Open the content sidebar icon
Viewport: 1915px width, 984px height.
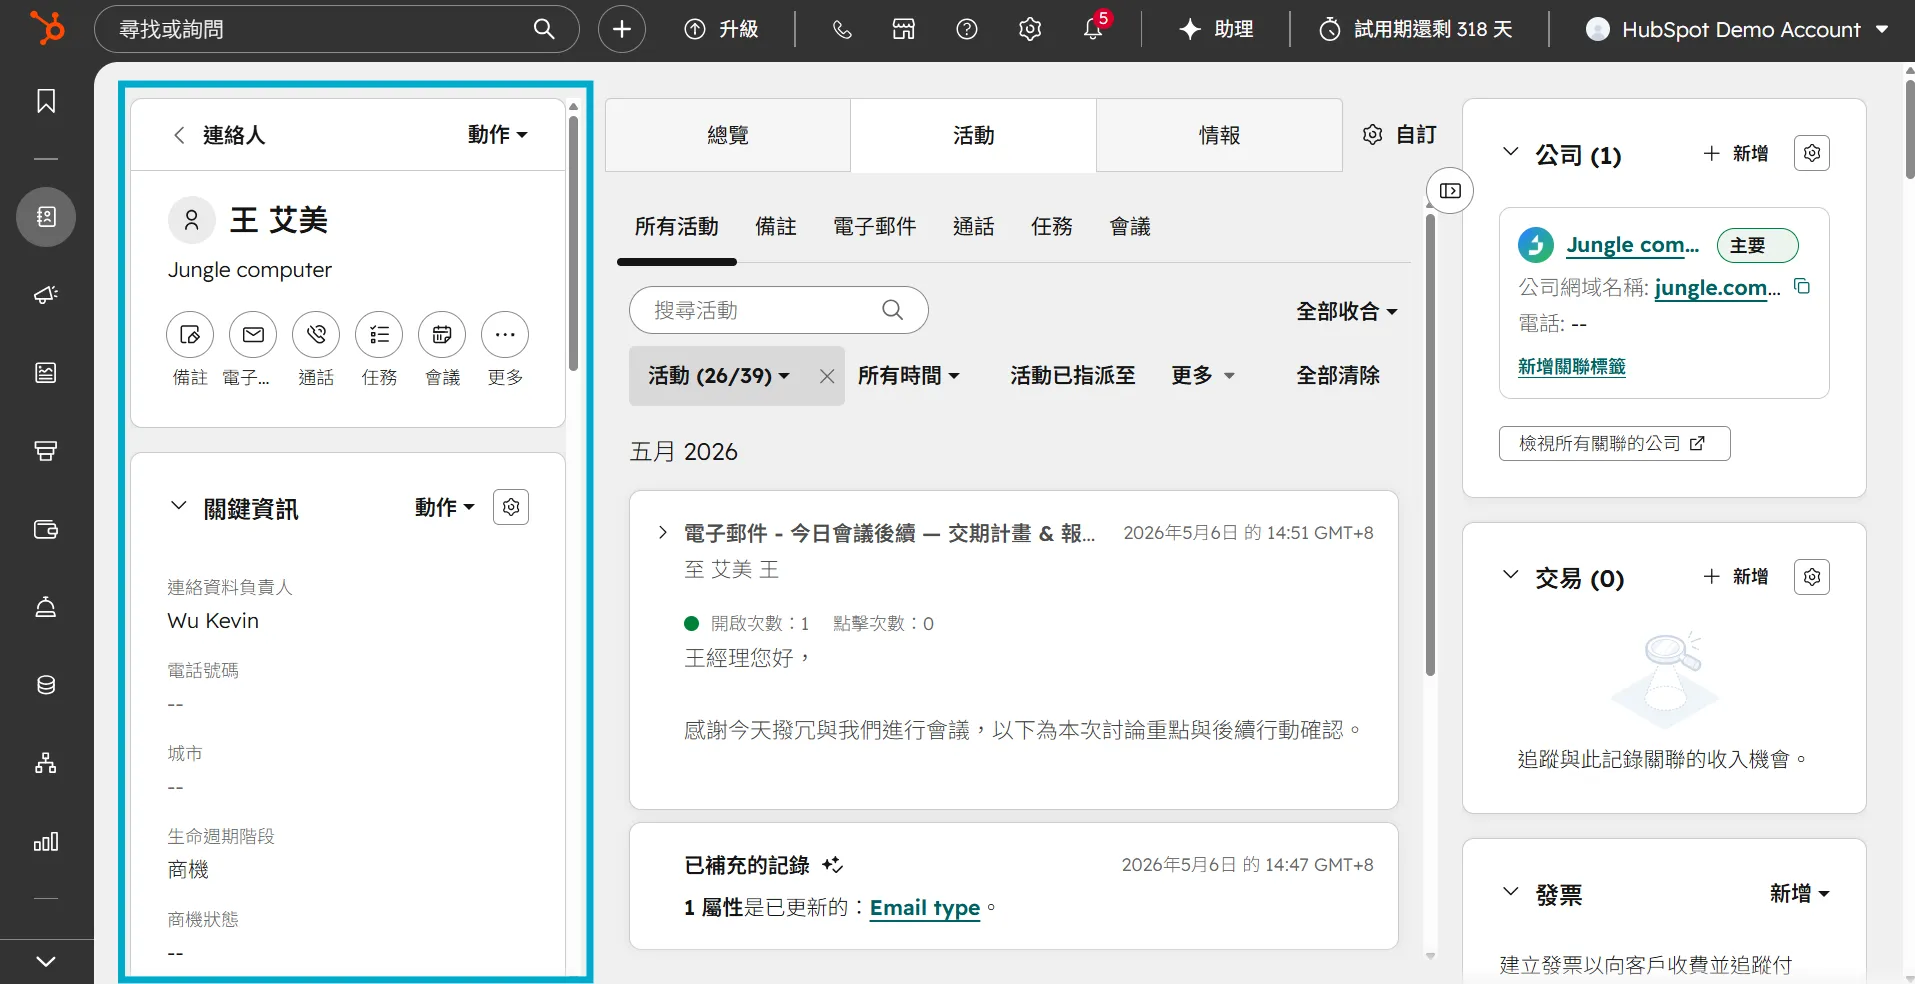[x=46, y=373]
